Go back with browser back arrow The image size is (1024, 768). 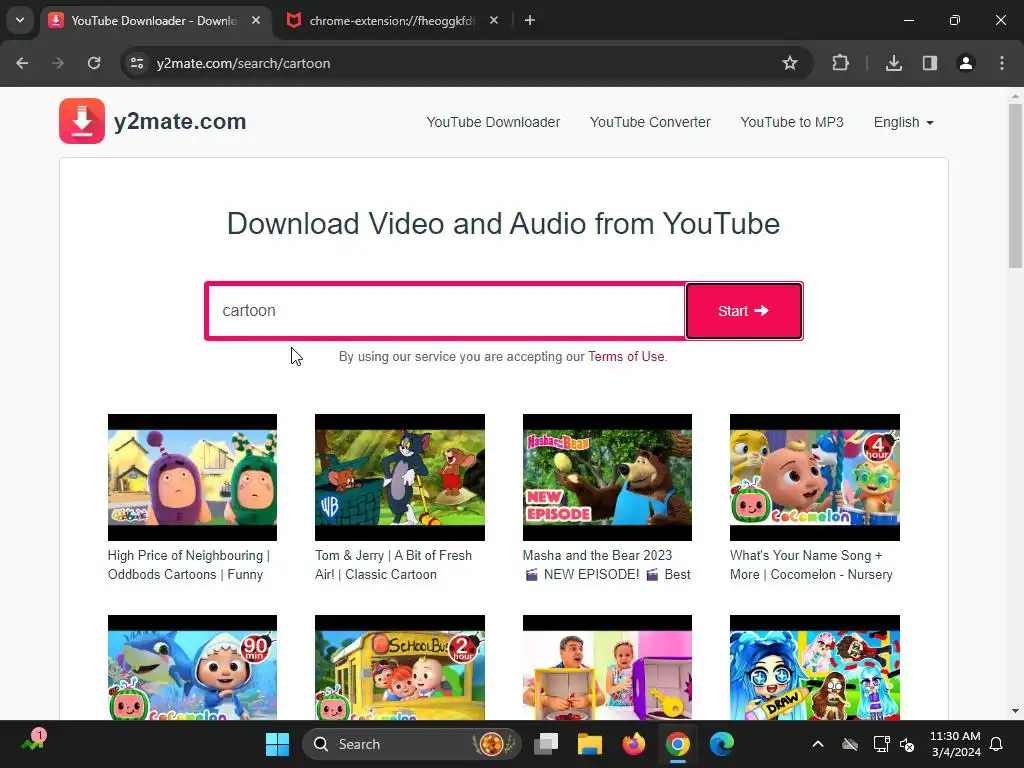(x=22, y=63)
